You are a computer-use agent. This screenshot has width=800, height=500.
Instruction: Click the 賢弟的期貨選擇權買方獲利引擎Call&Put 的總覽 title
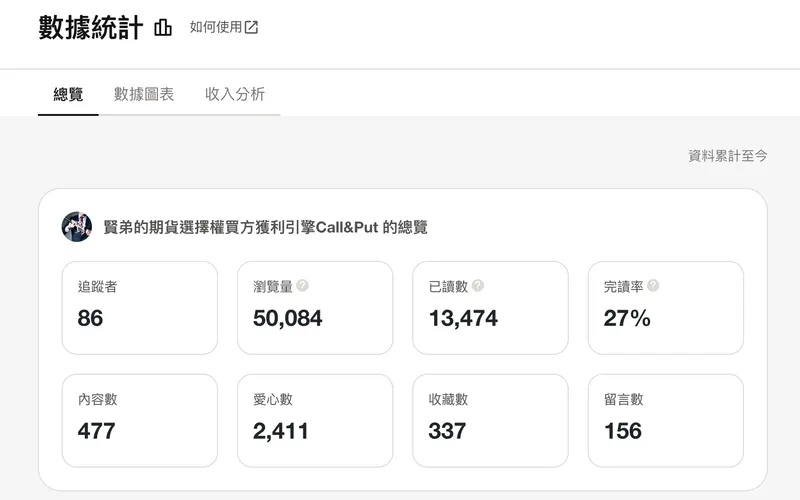click(265, 227)
